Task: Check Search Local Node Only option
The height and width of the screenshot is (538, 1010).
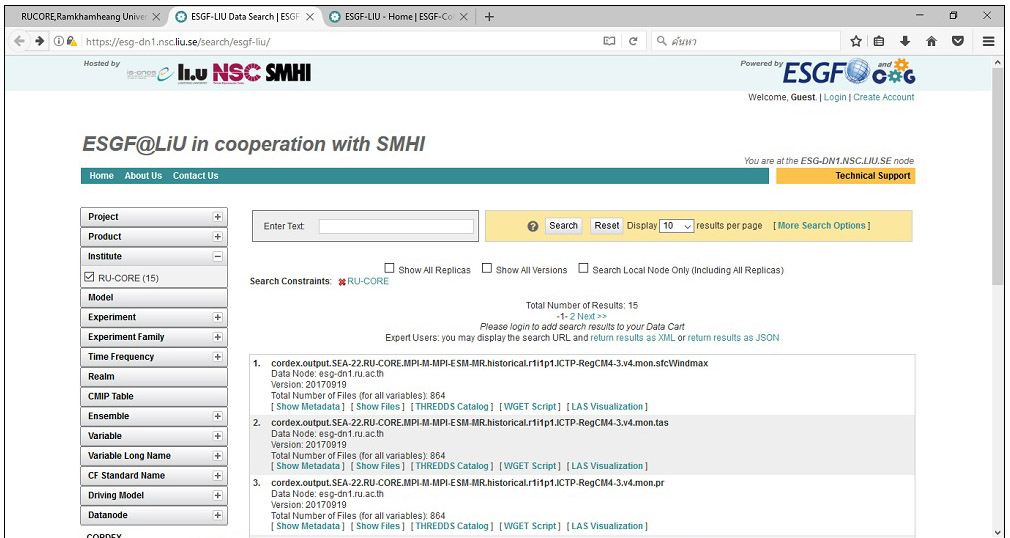Action: (x=583, y=268)
